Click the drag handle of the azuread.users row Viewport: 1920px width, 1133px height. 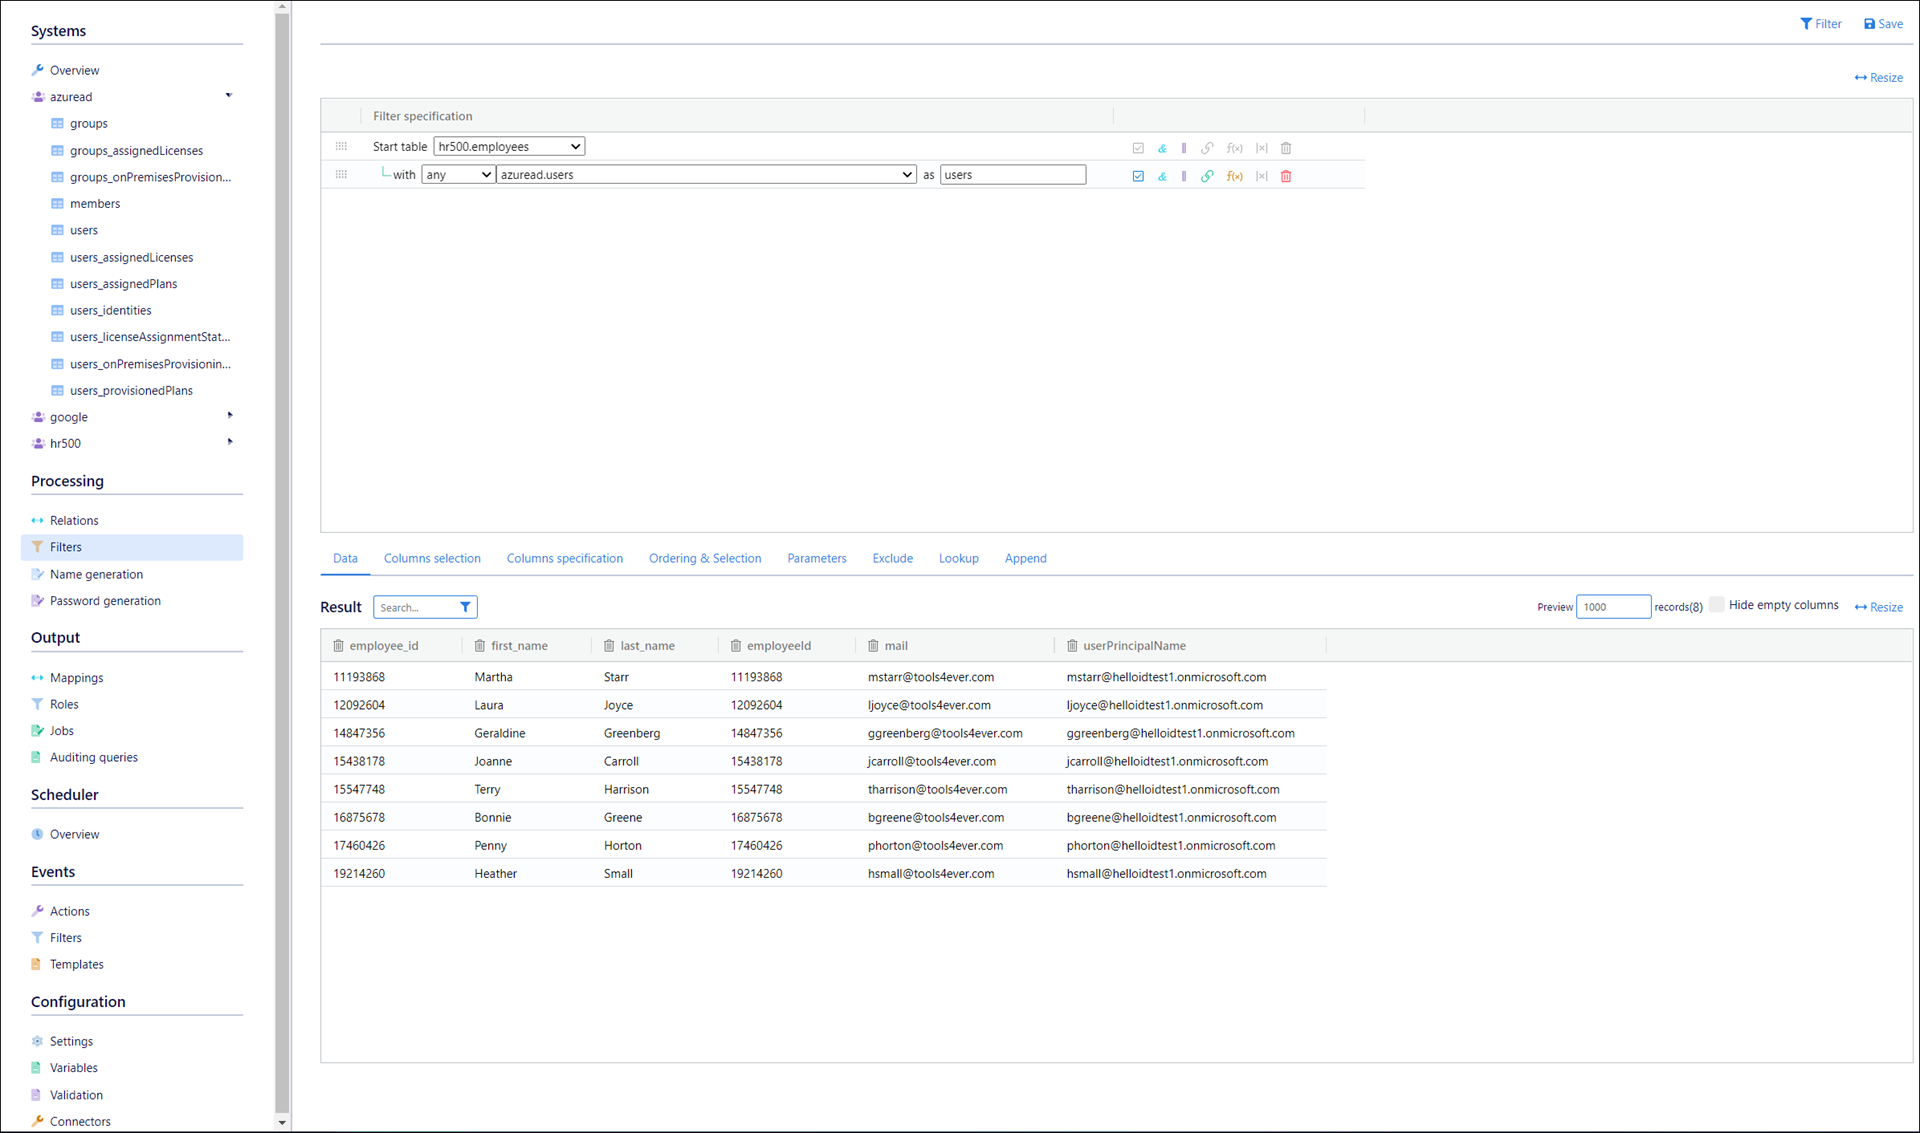pyautogui.click(x=341, y=175)
